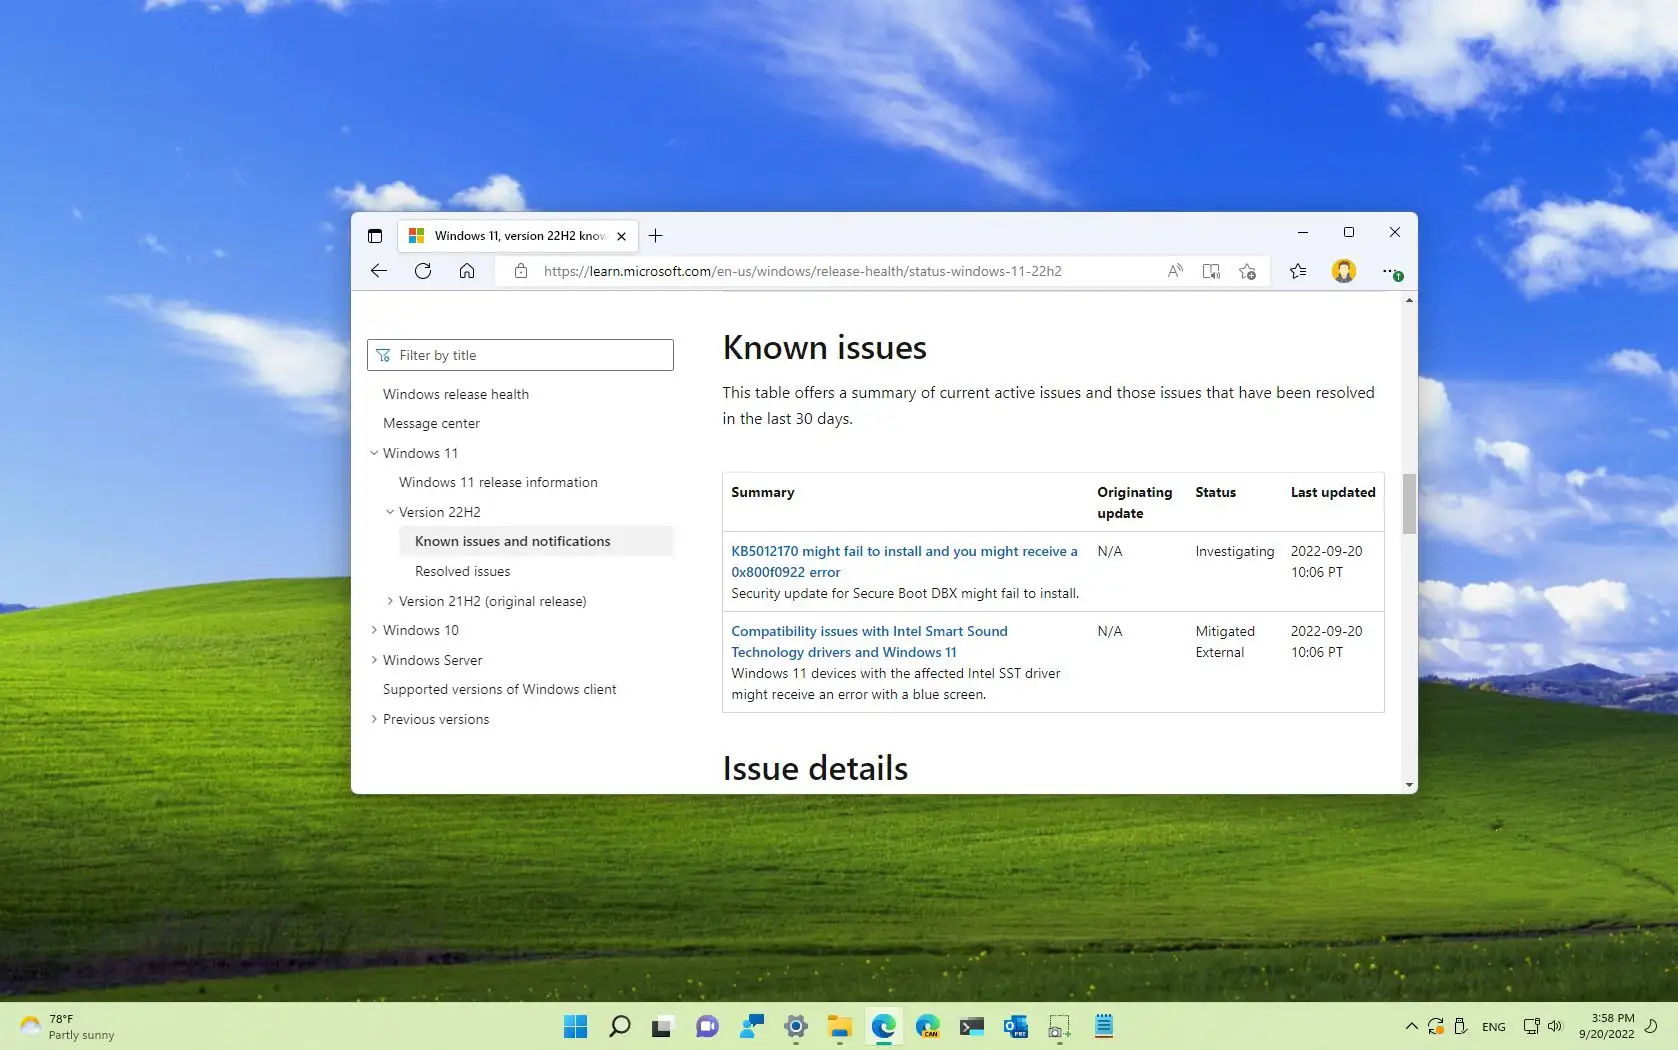Select the Message center entry
Screen dimensions: 1678x1050
[430, 423]
